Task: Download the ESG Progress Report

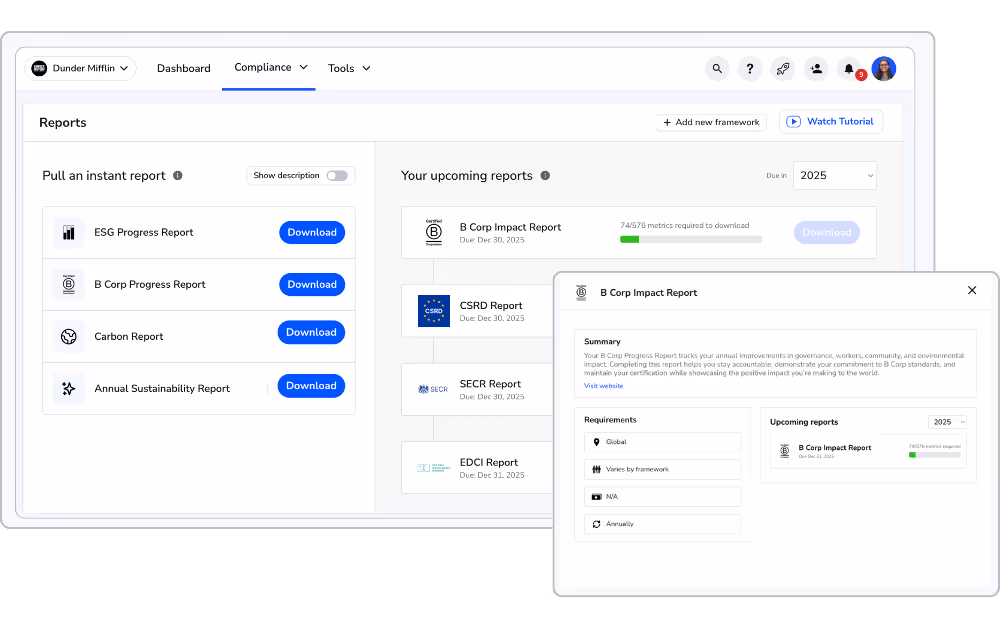Action: [312, 233]
